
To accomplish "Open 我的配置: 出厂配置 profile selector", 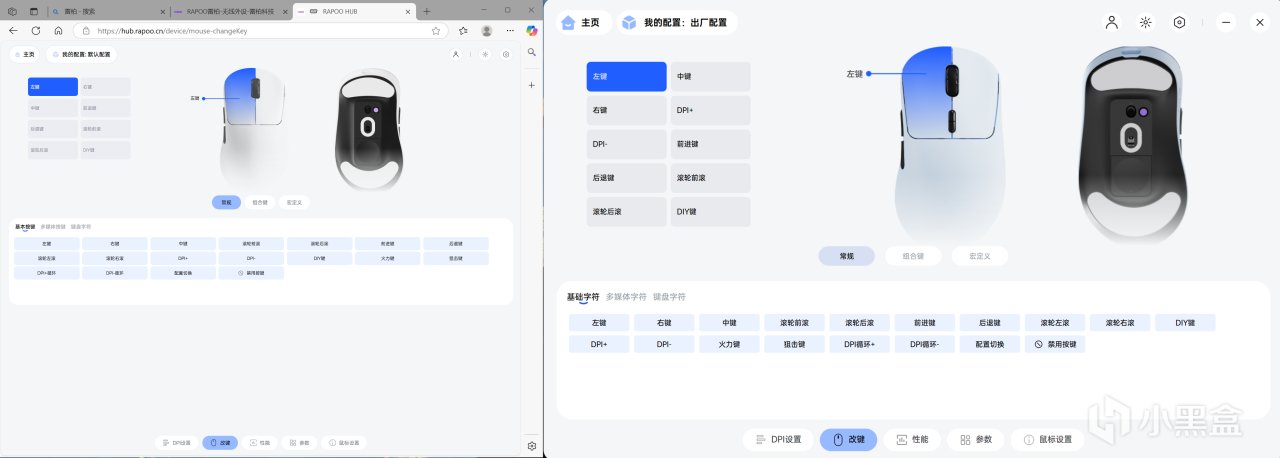I will pos(678,22).
